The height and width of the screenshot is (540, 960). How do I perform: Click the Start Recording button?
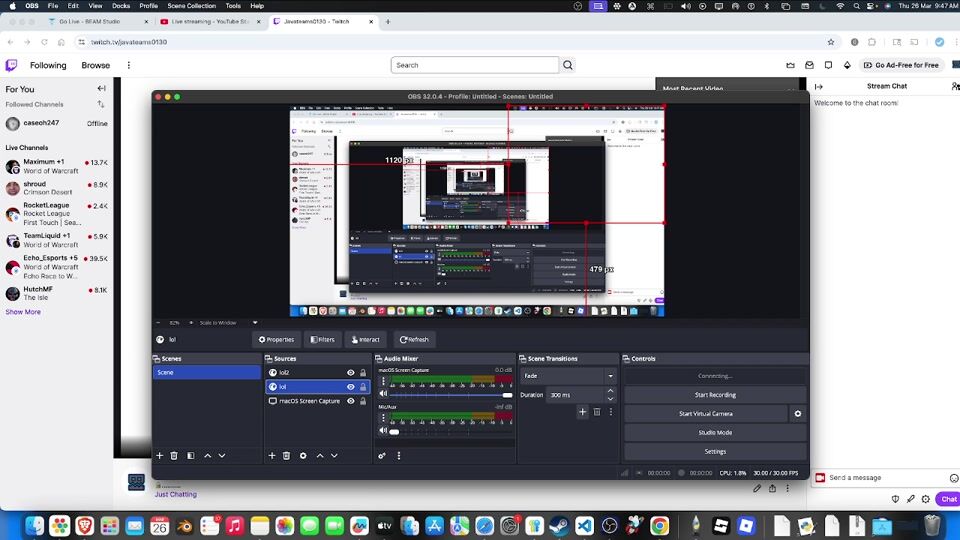click(x=715, y=395)
